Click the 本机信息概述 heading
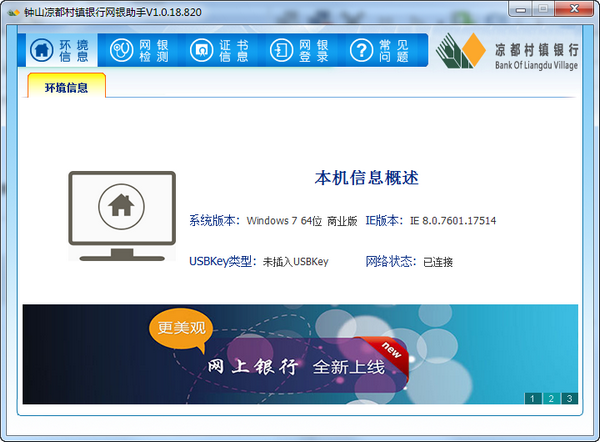This screenshot has height=442, width=600. (366, 179)
